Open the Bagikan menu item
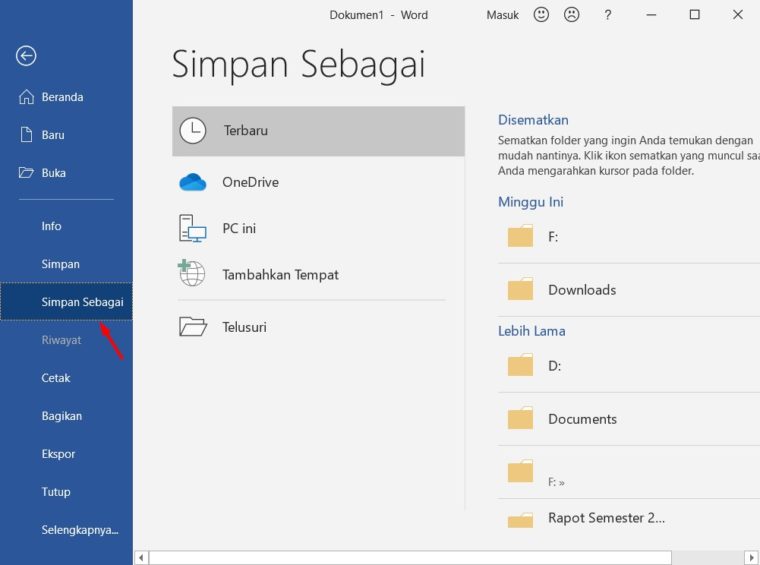760x565 pixels. pyautogui.click(x=62, y=416)
